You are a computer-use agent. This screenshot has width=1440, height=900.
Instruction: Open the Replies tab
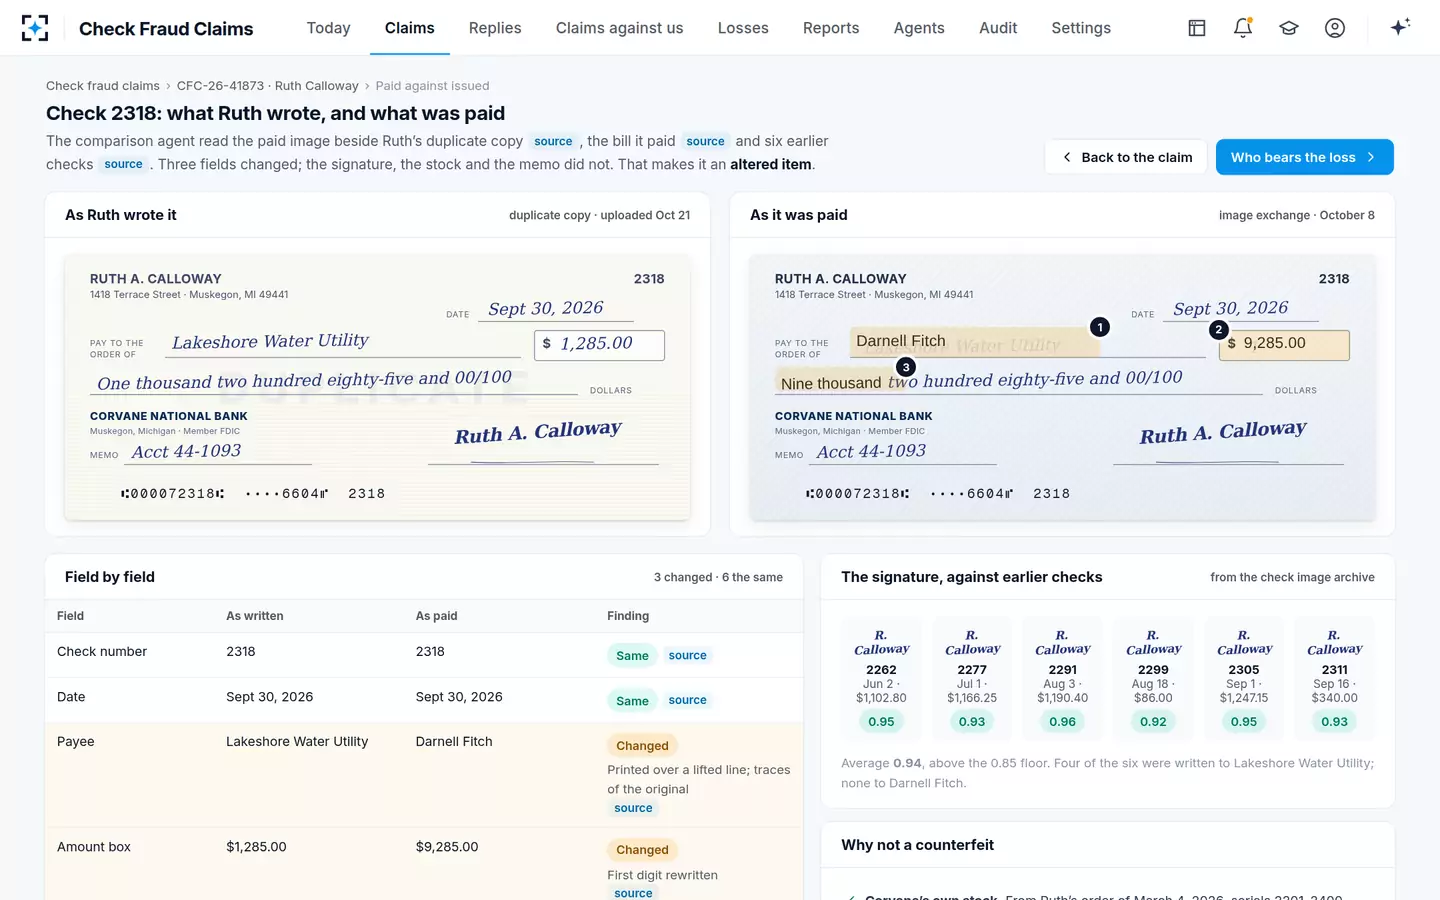tap(495, 28)
